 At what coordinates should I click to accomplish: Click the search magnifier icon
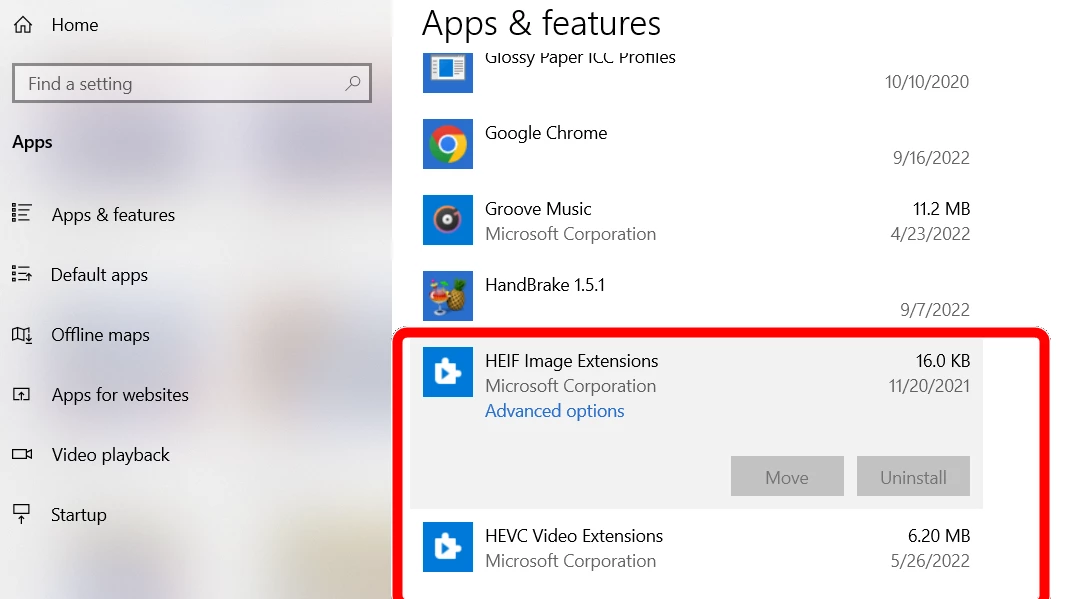[x=352, y=83]
